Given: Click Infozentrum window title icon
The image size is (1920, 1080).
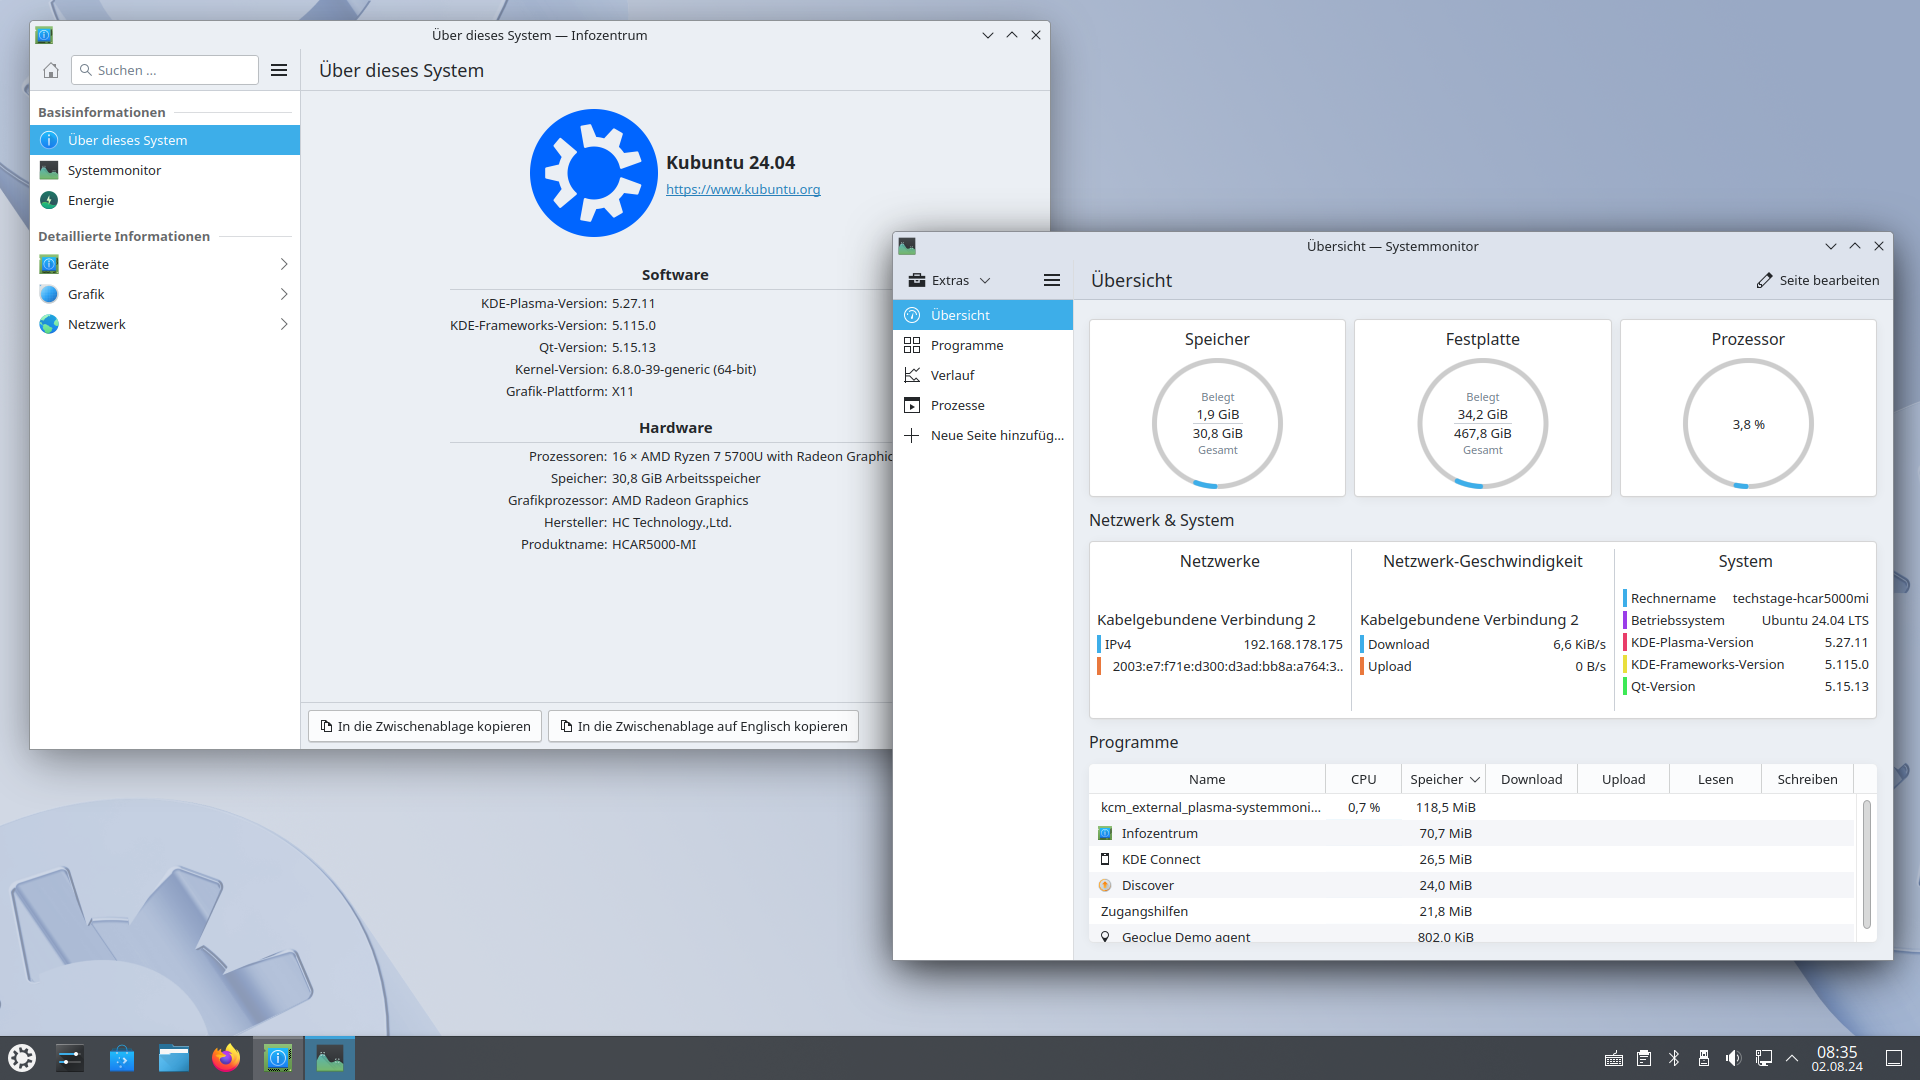Looking at the screenshot, I should click(44, 35).
